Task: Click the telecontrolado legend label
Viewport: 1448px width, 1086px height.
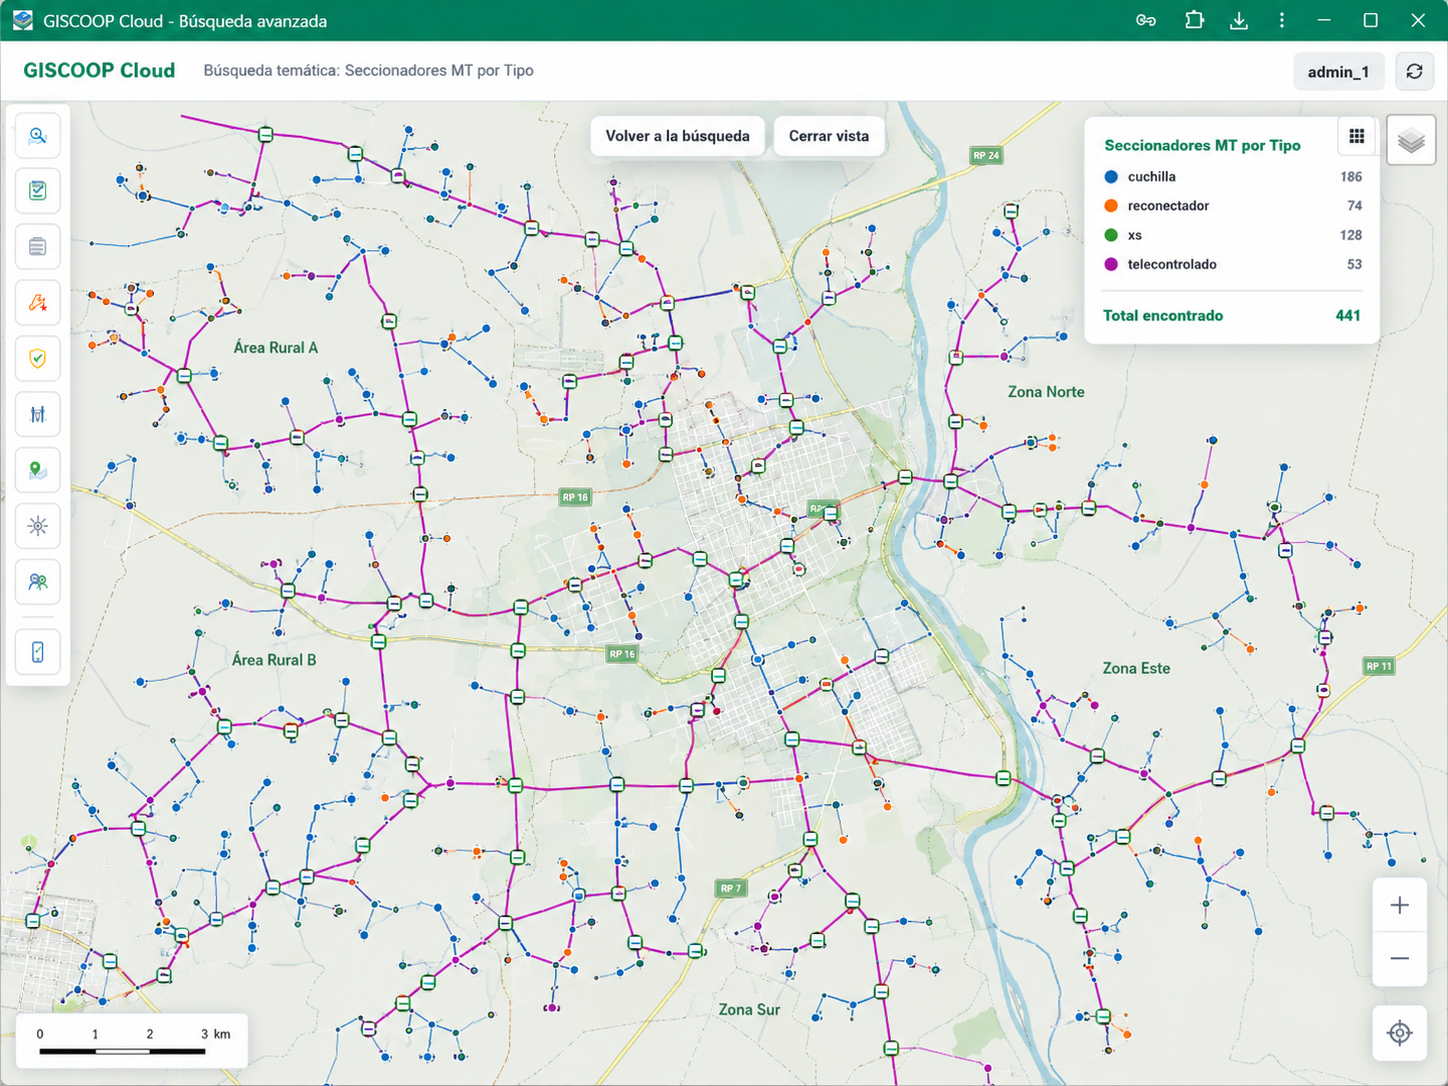Action: (x=1172, y=264)
